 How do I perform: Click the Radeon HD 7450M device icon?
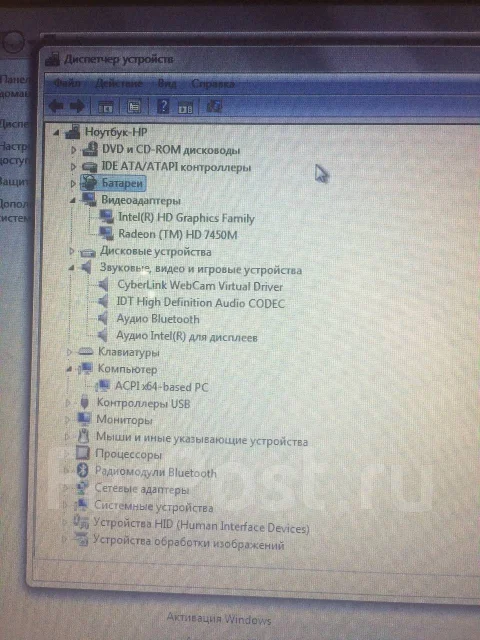pos(107,233)
